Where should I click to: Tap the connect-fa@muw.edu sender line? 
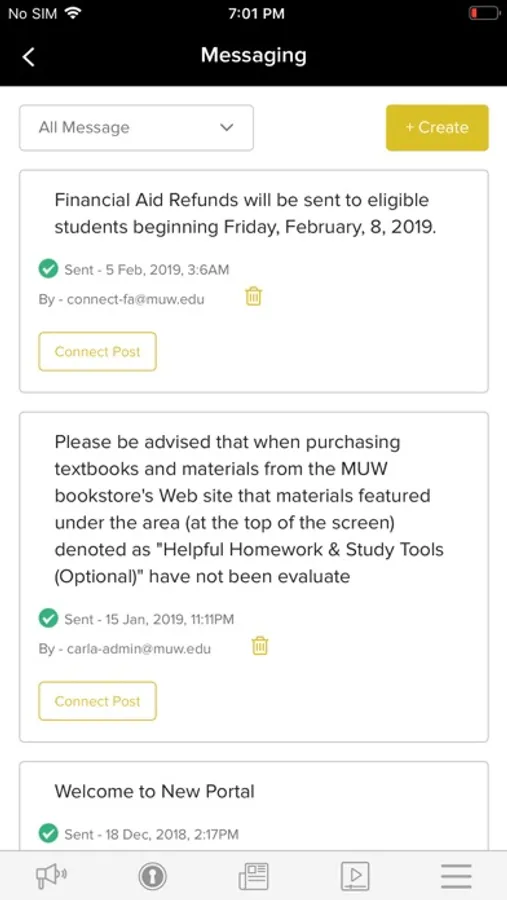pos(121,299)
